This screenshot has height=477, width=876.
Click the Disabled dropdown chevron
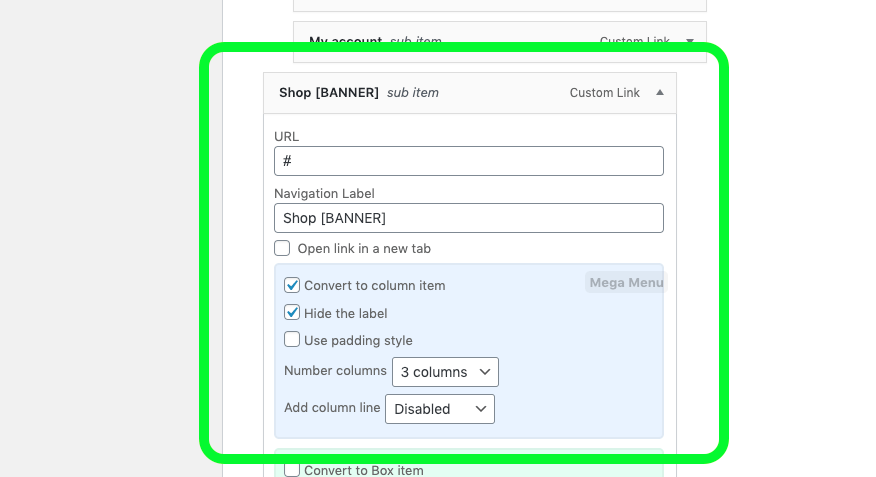480,409
